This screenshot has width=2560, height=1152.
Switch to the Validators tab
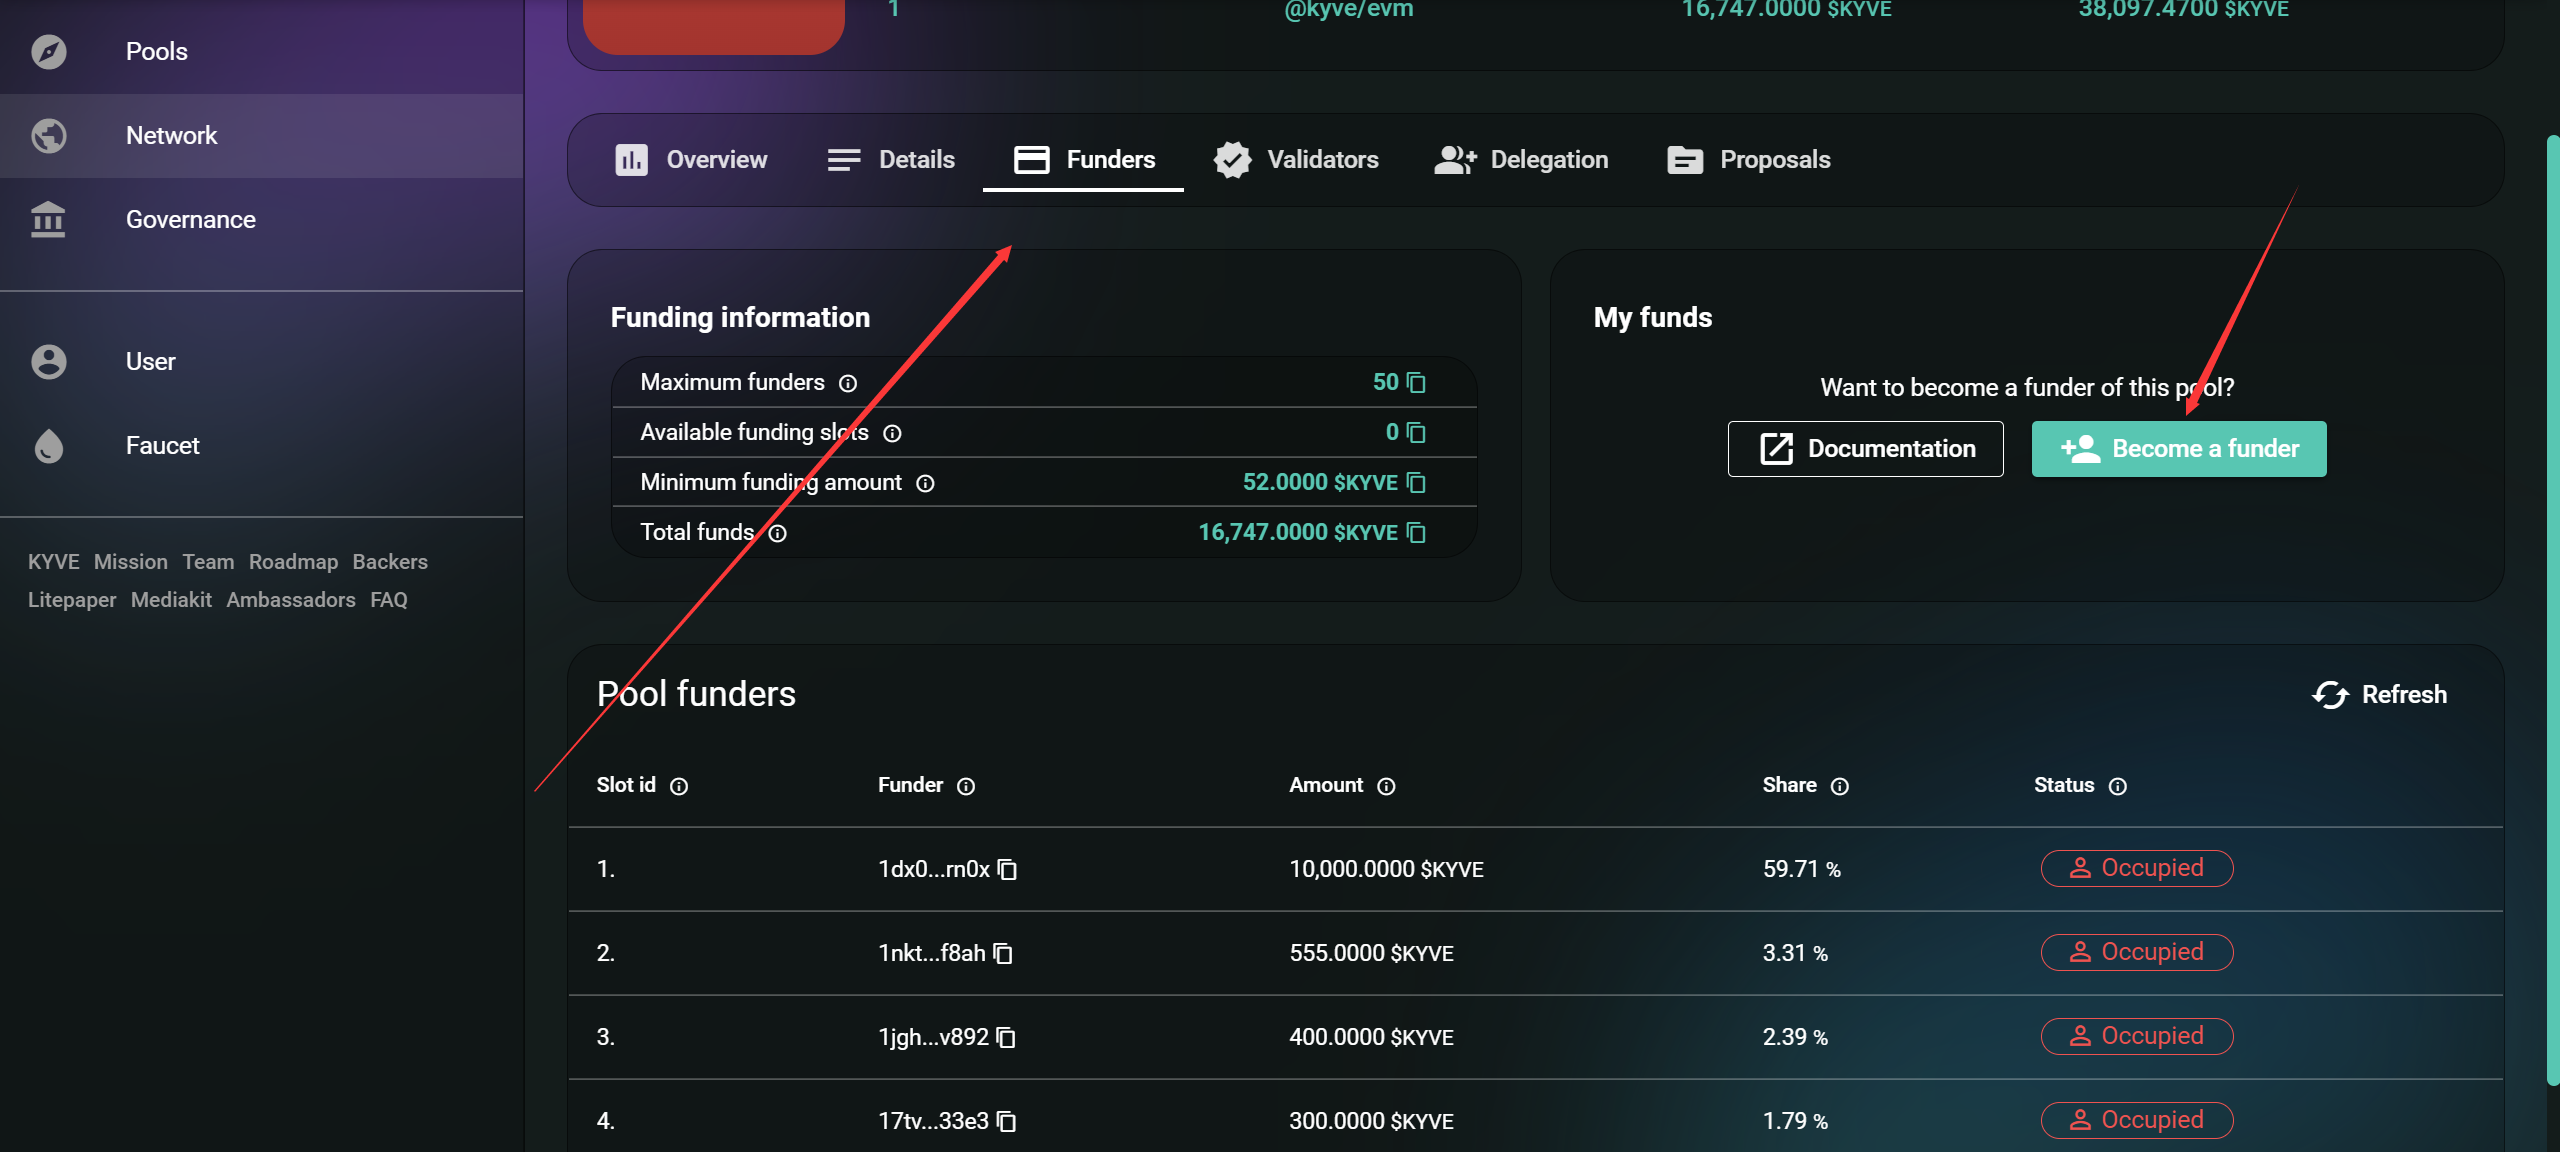tap(1296, 160)
